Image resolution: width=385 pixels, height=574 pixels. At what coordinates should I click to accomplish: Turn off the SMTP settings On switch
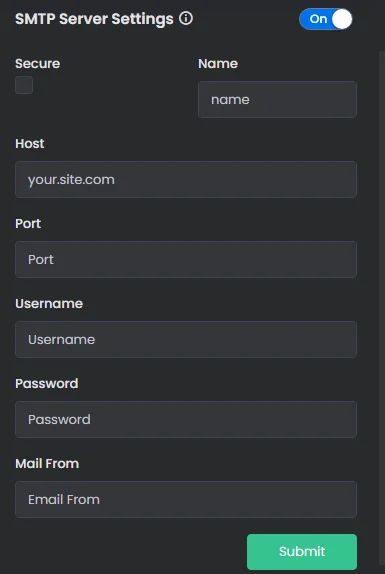(x=326, y=19)
